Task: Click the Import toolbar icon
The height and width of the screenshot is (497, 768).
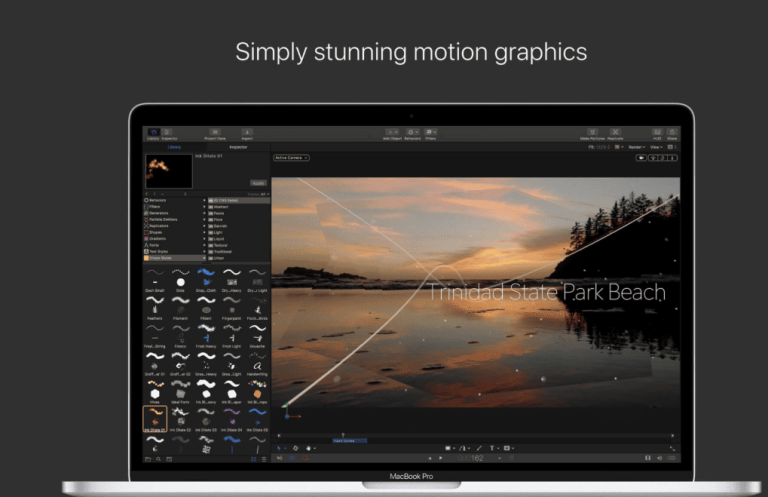Action: (x=247, y=132)
